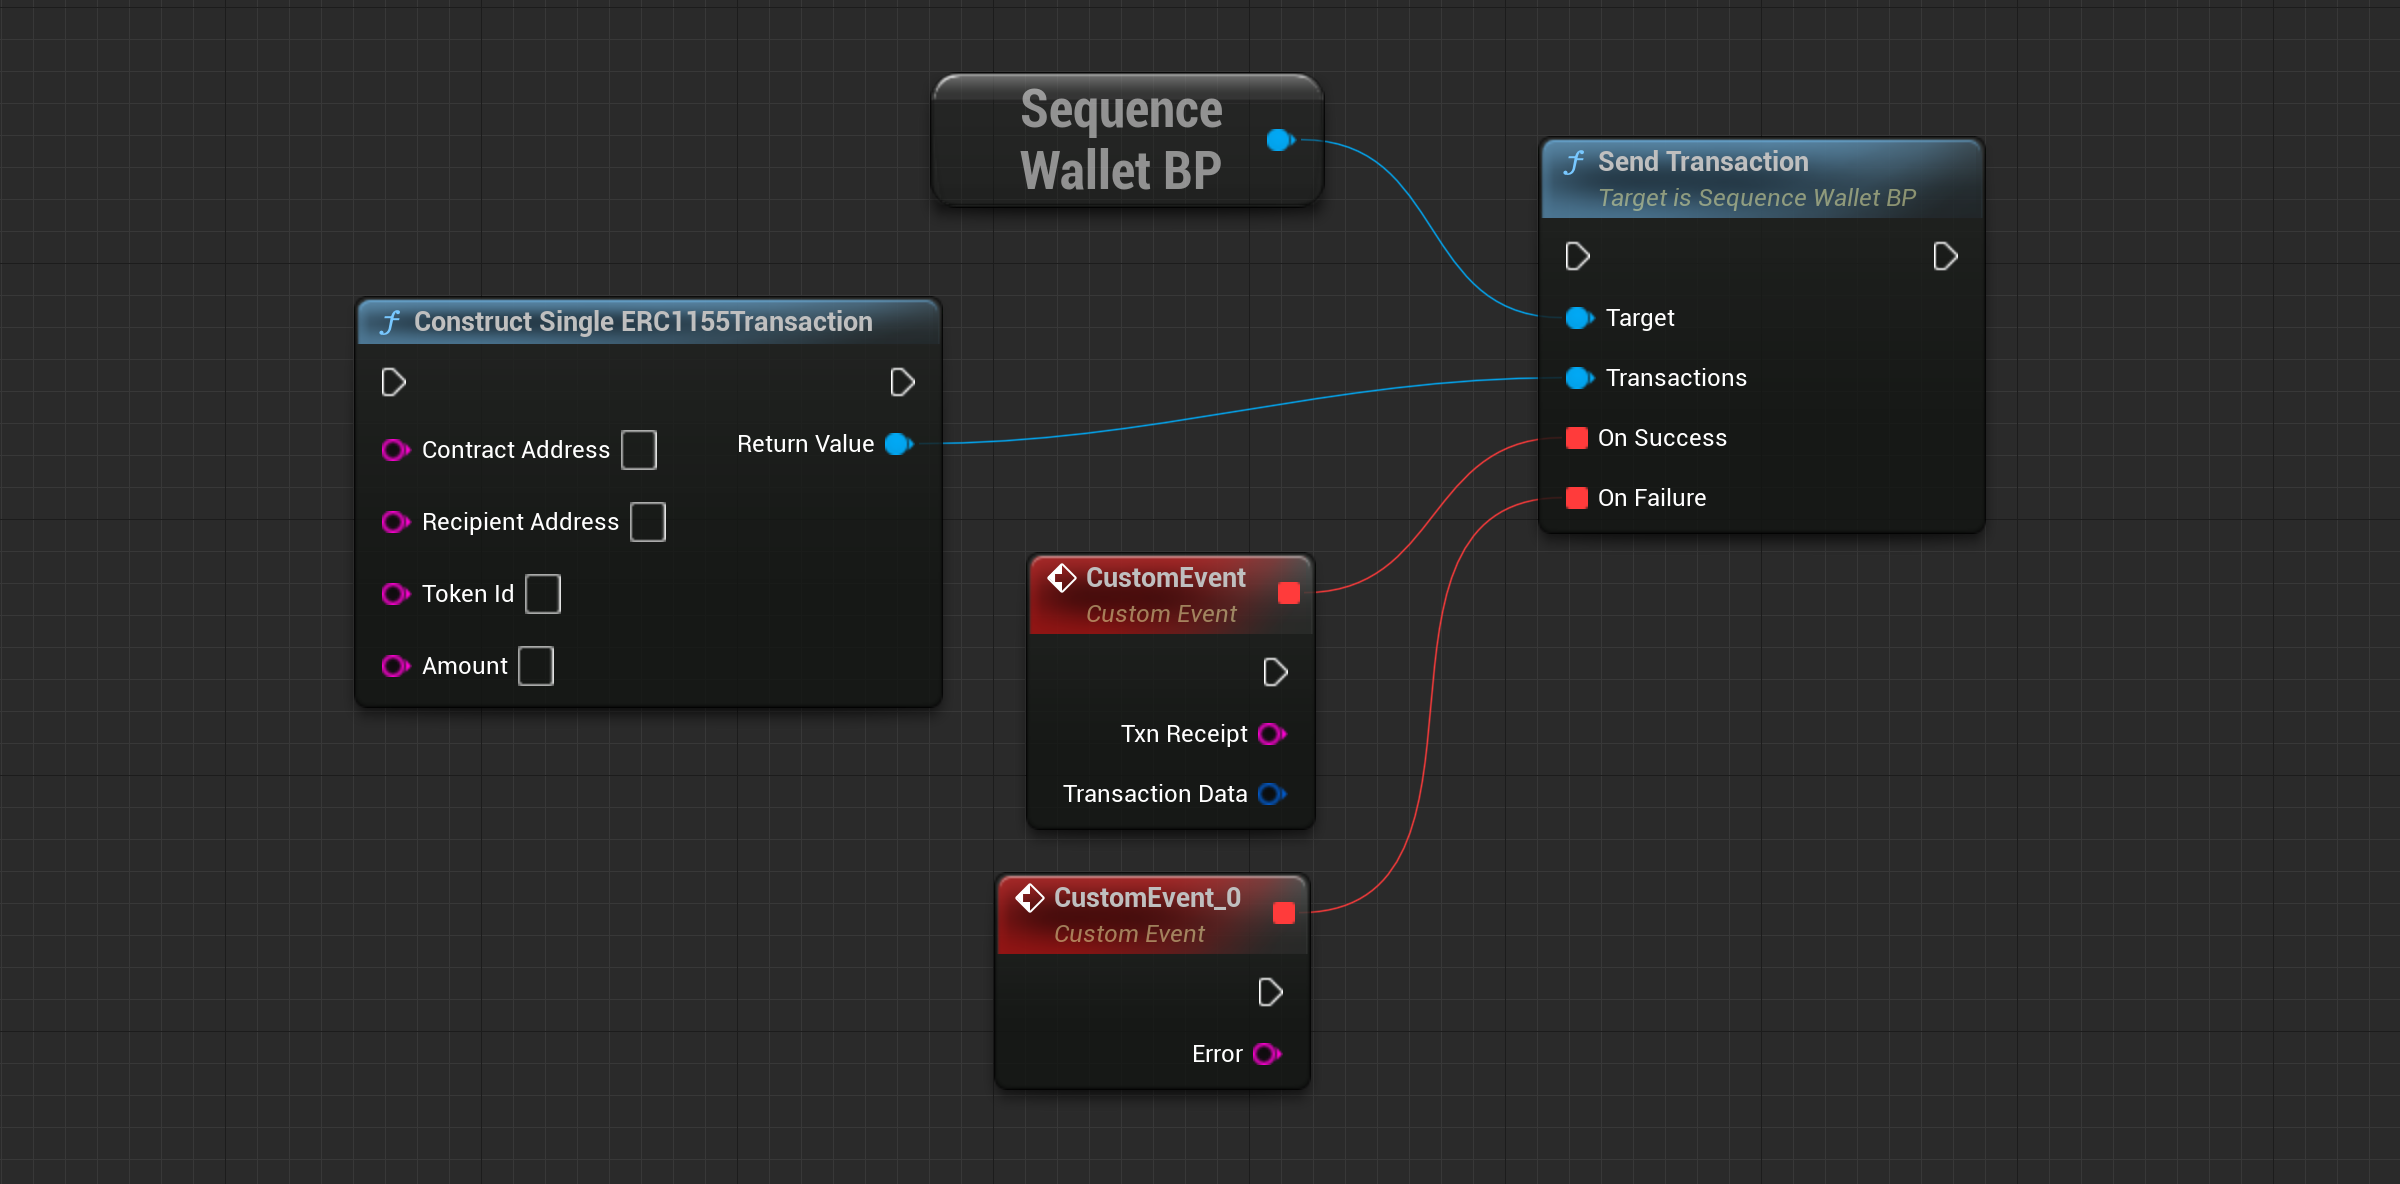Click the Transactions input pin
The image size is (2400, 1184).
[x=1578, y=378]
